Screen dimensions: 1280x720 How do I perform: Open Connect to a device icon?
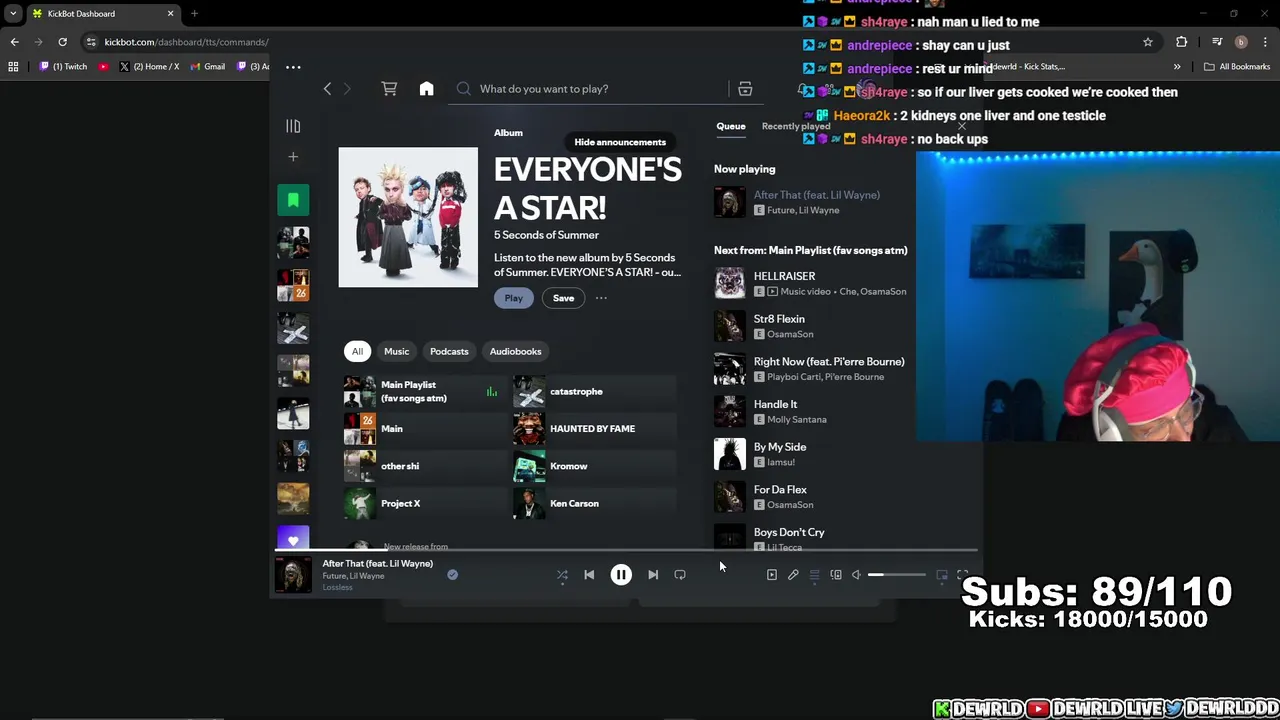pos(836,575)
